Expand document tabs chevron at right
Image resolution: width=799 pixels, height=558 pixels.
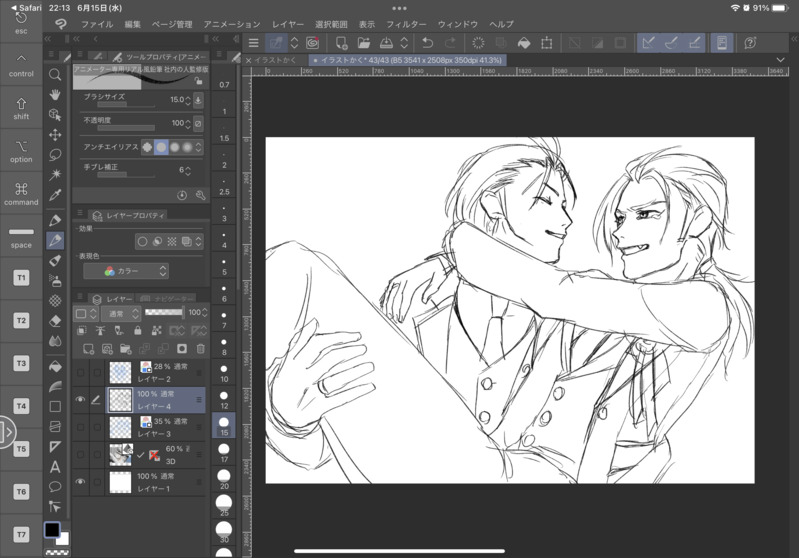[x=780, y=60]
